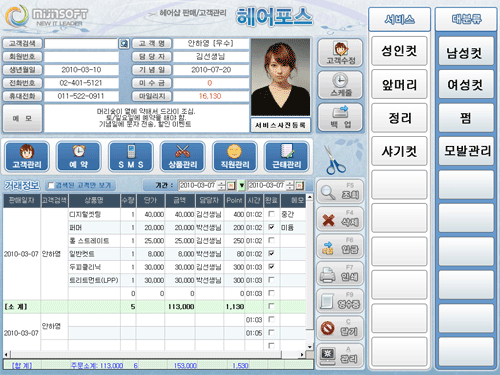Select the 여성컷 category
The image size is (500, 375).
click(466, 84)
